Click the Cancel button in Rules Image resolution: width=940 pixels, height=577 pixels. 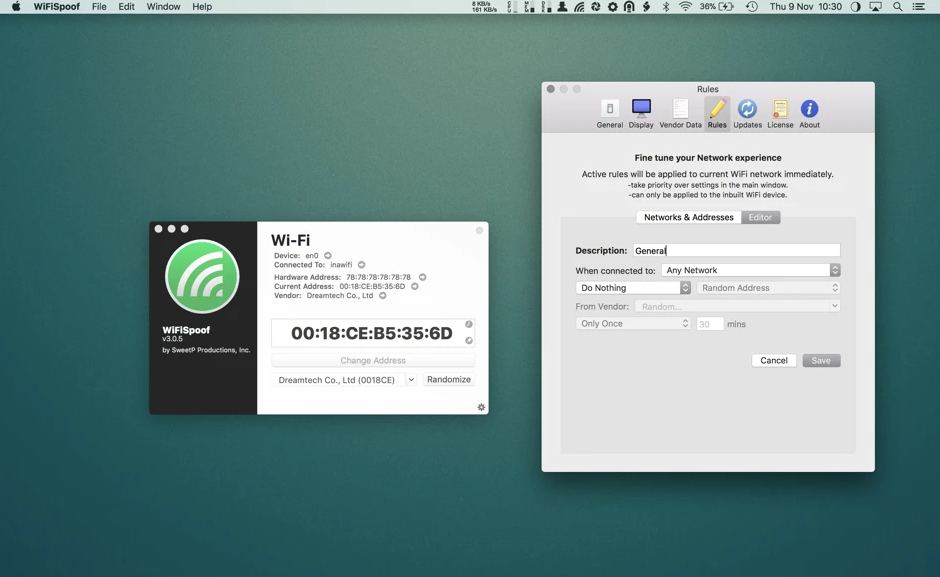(774, 360)
